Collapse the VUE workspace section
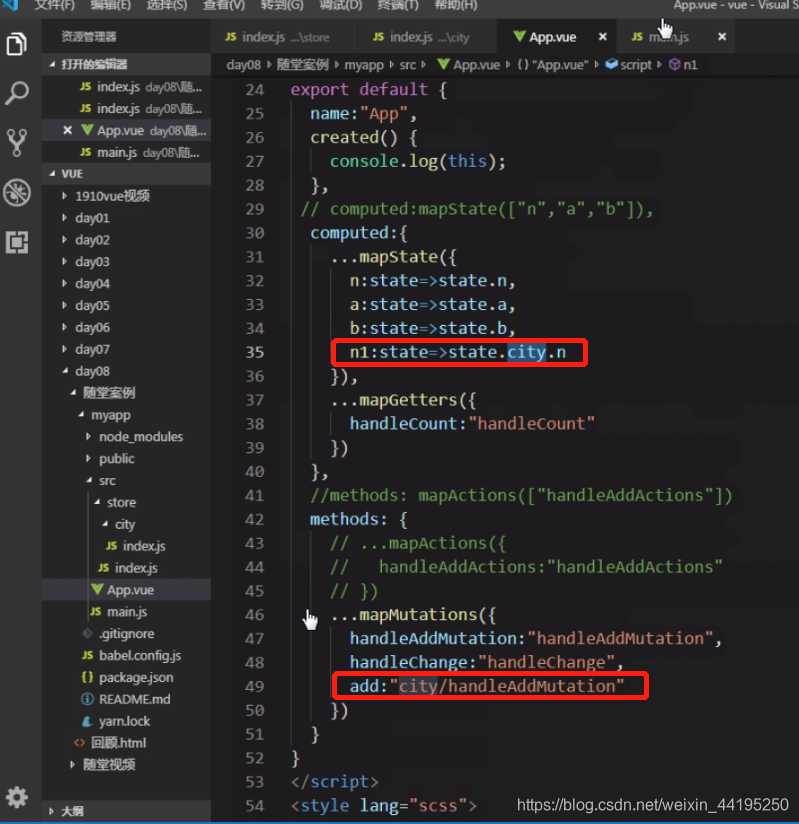 pos(126,173)
